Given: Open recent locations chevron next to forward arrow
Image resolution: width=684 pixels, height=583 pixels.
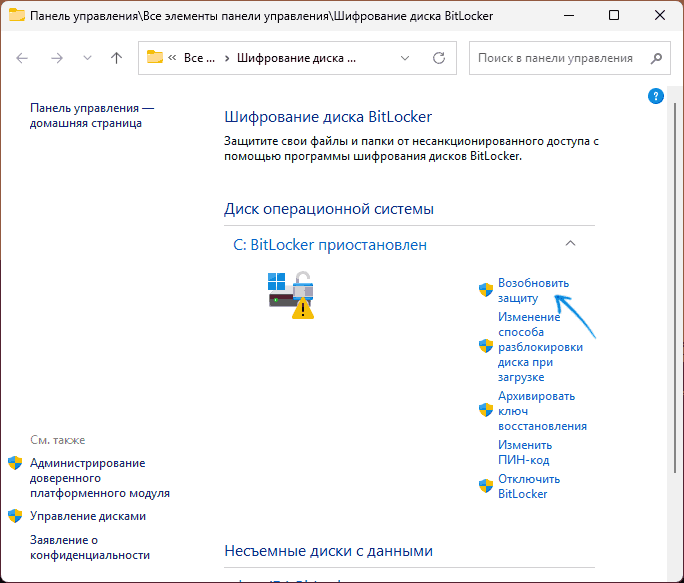Looking at the screenshot, I should point(87,58).
